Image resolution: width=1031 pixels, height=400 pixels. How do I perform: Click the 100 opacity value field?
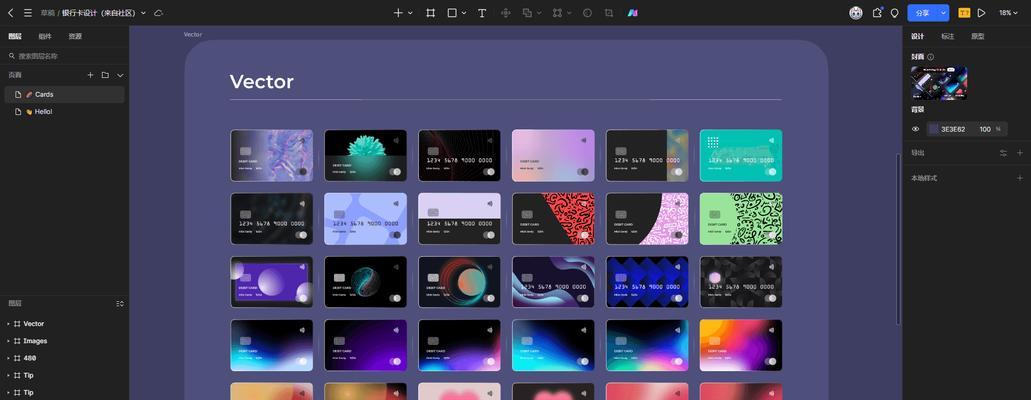pos(985,129)
